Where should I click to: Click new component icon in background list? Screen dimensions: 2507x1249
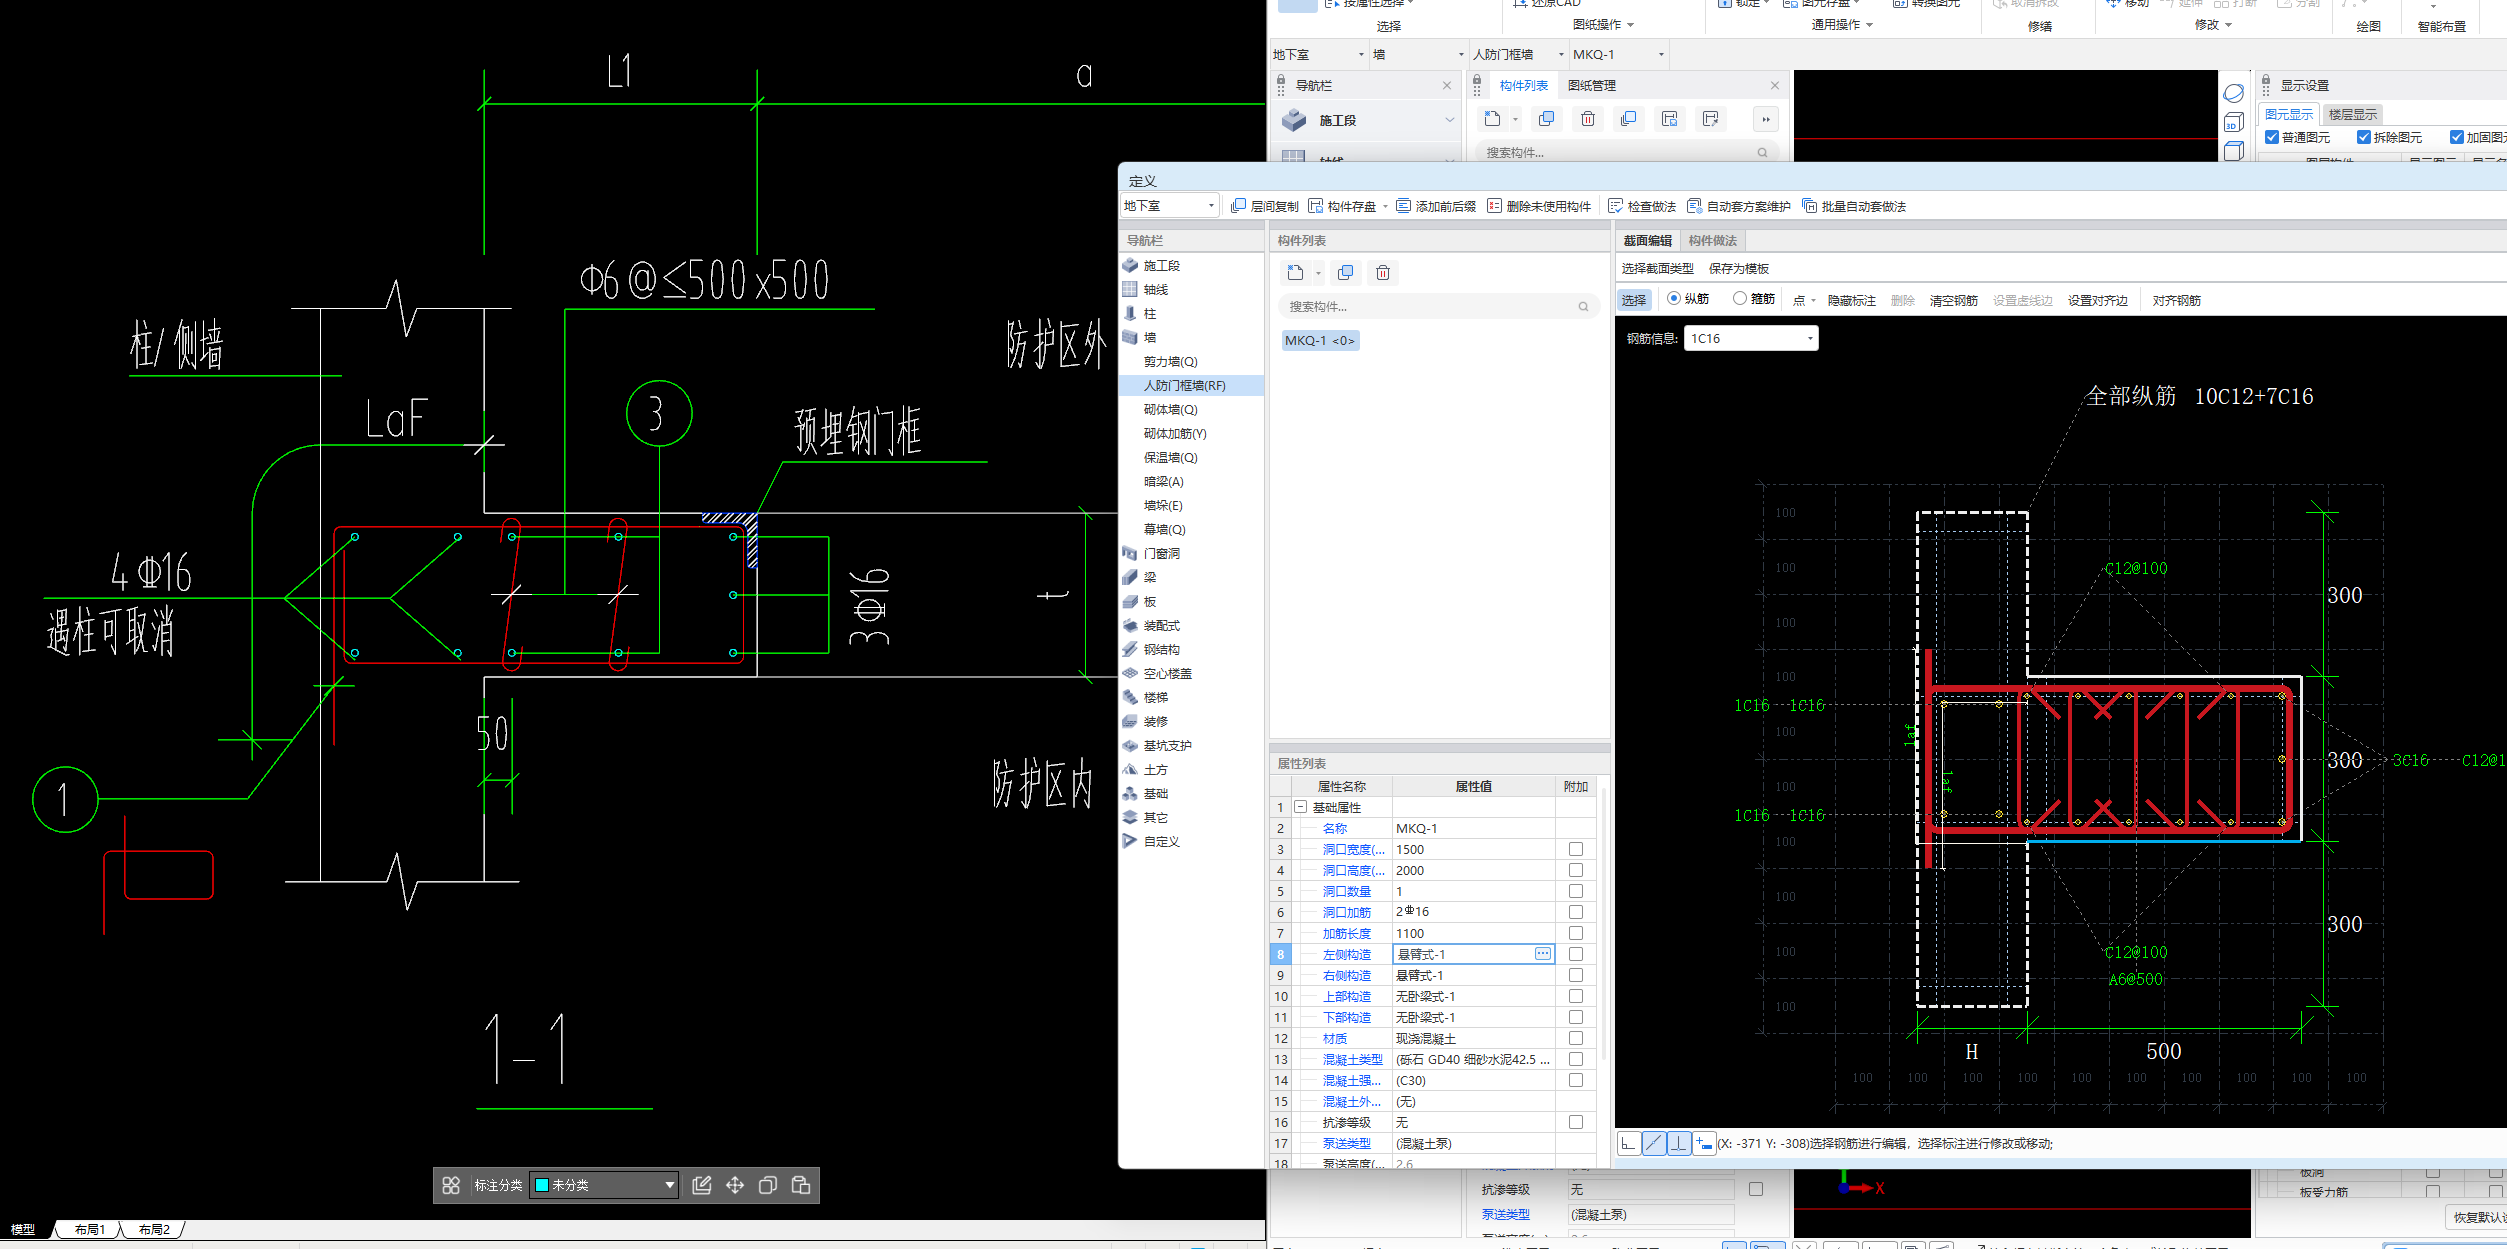tap(1493, 119)
